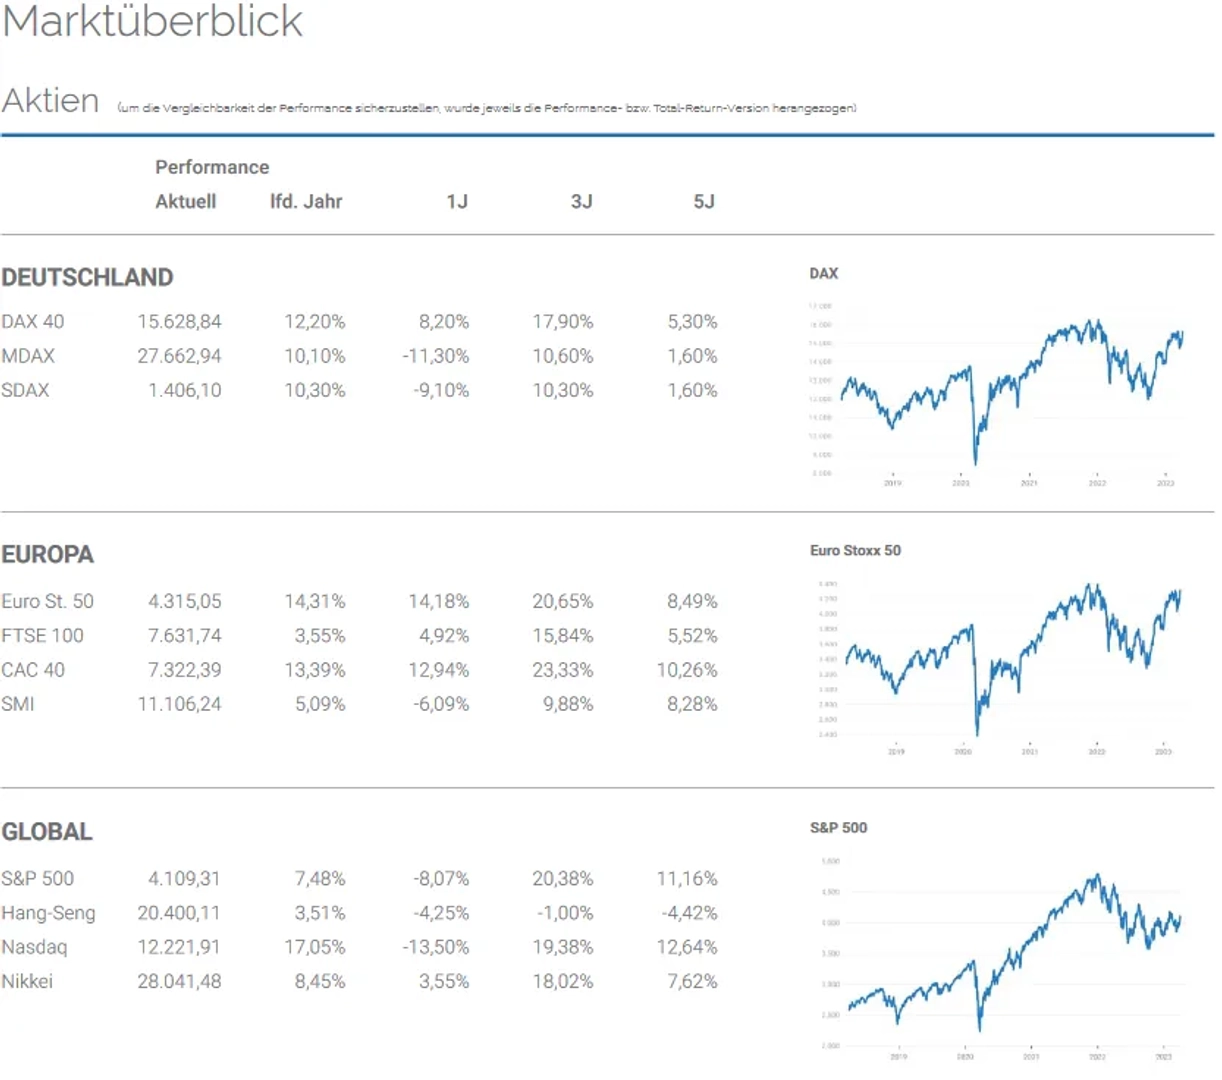Click the 3J column header
Image resolution: width=1222 pixels, height=1080 pixels.
pyautogui.click(x=581, y=201)
